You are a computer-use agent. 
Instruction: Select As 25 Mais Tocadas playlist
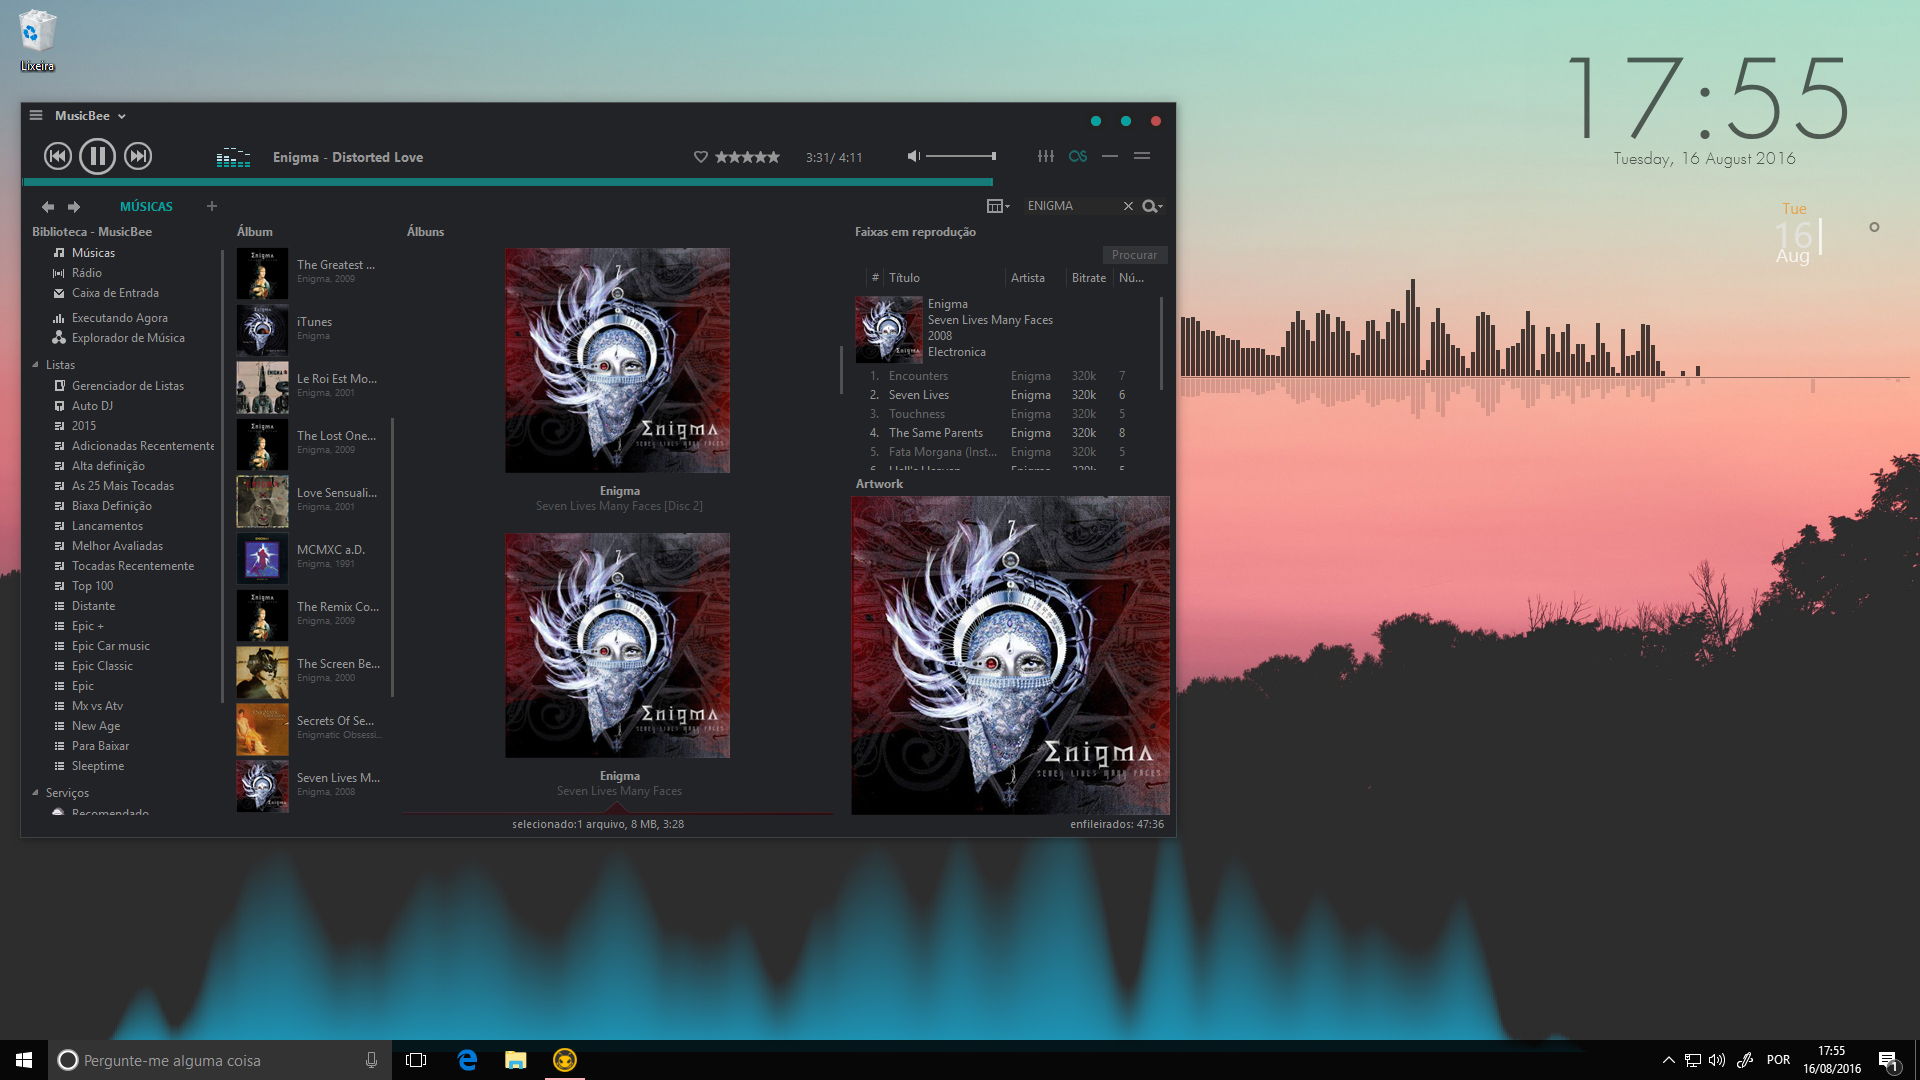pos(122,486)
